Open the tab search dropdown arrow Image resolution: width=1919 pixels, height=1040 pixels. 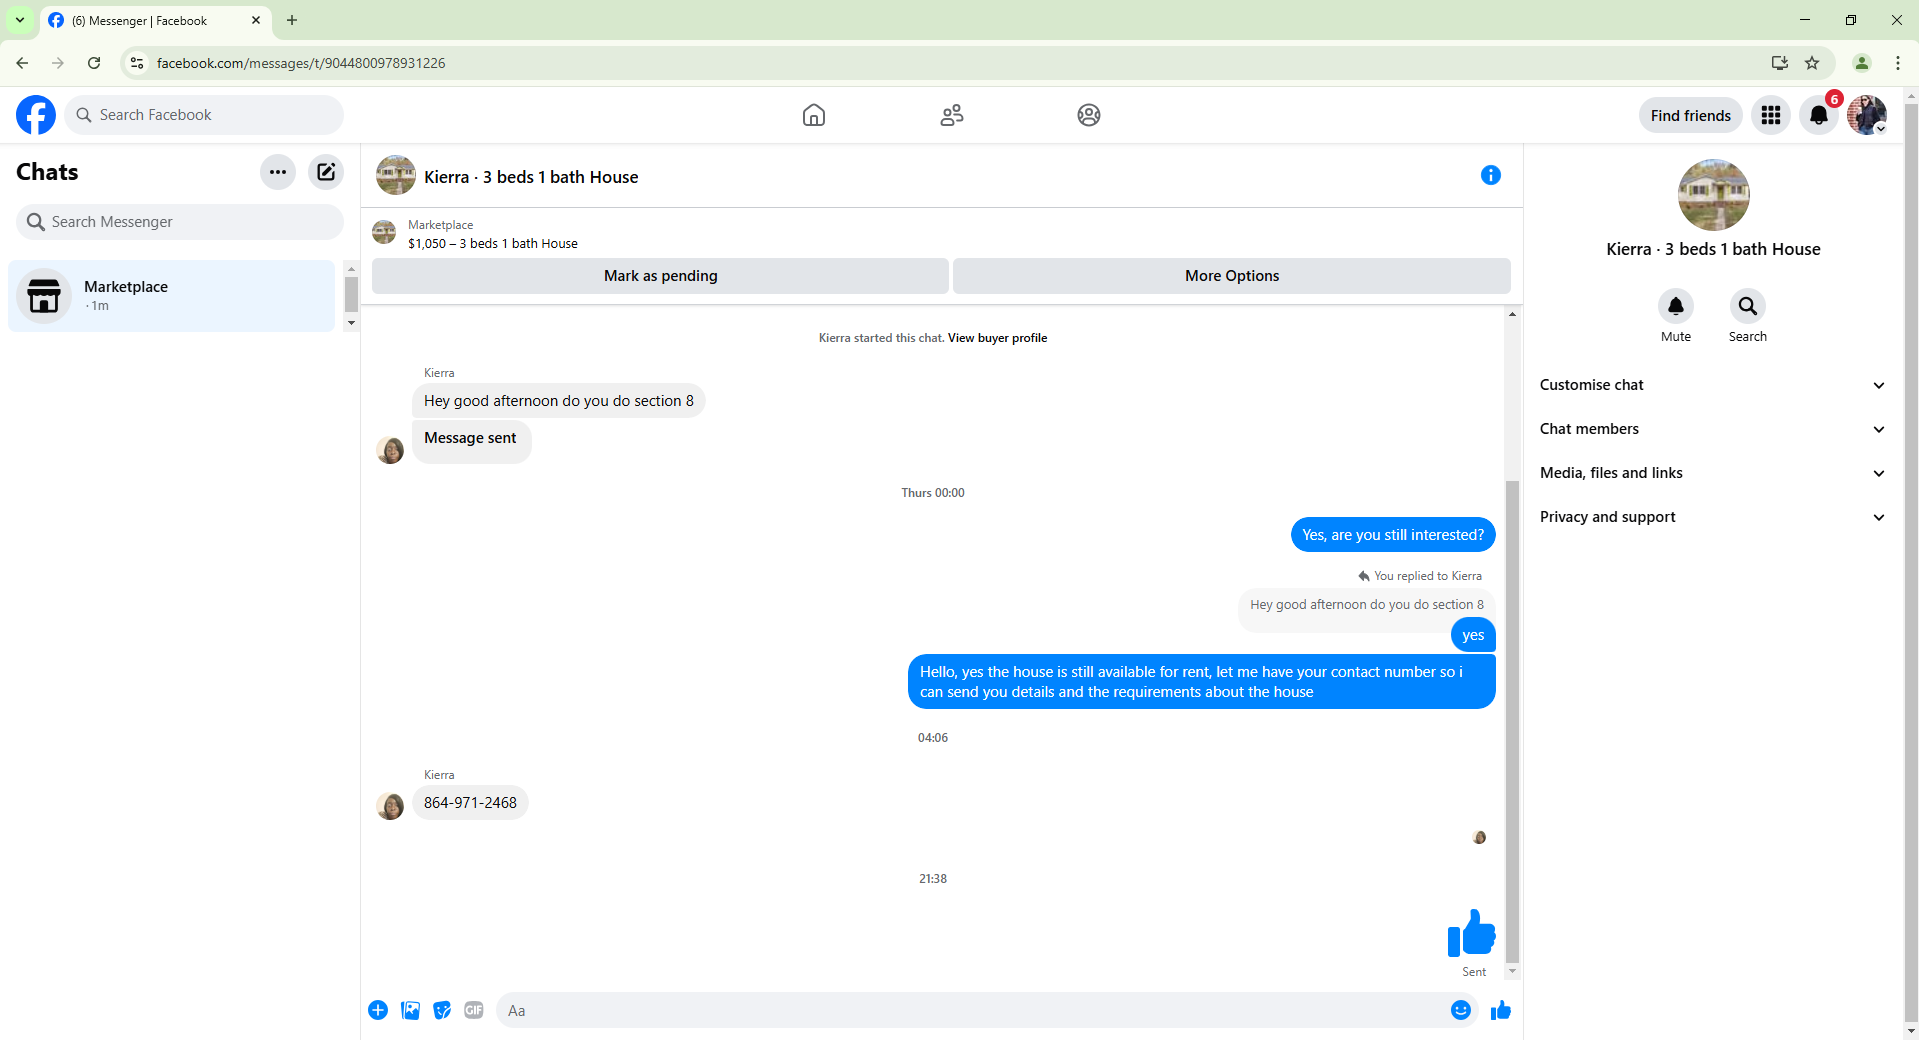tap(20, 20)
